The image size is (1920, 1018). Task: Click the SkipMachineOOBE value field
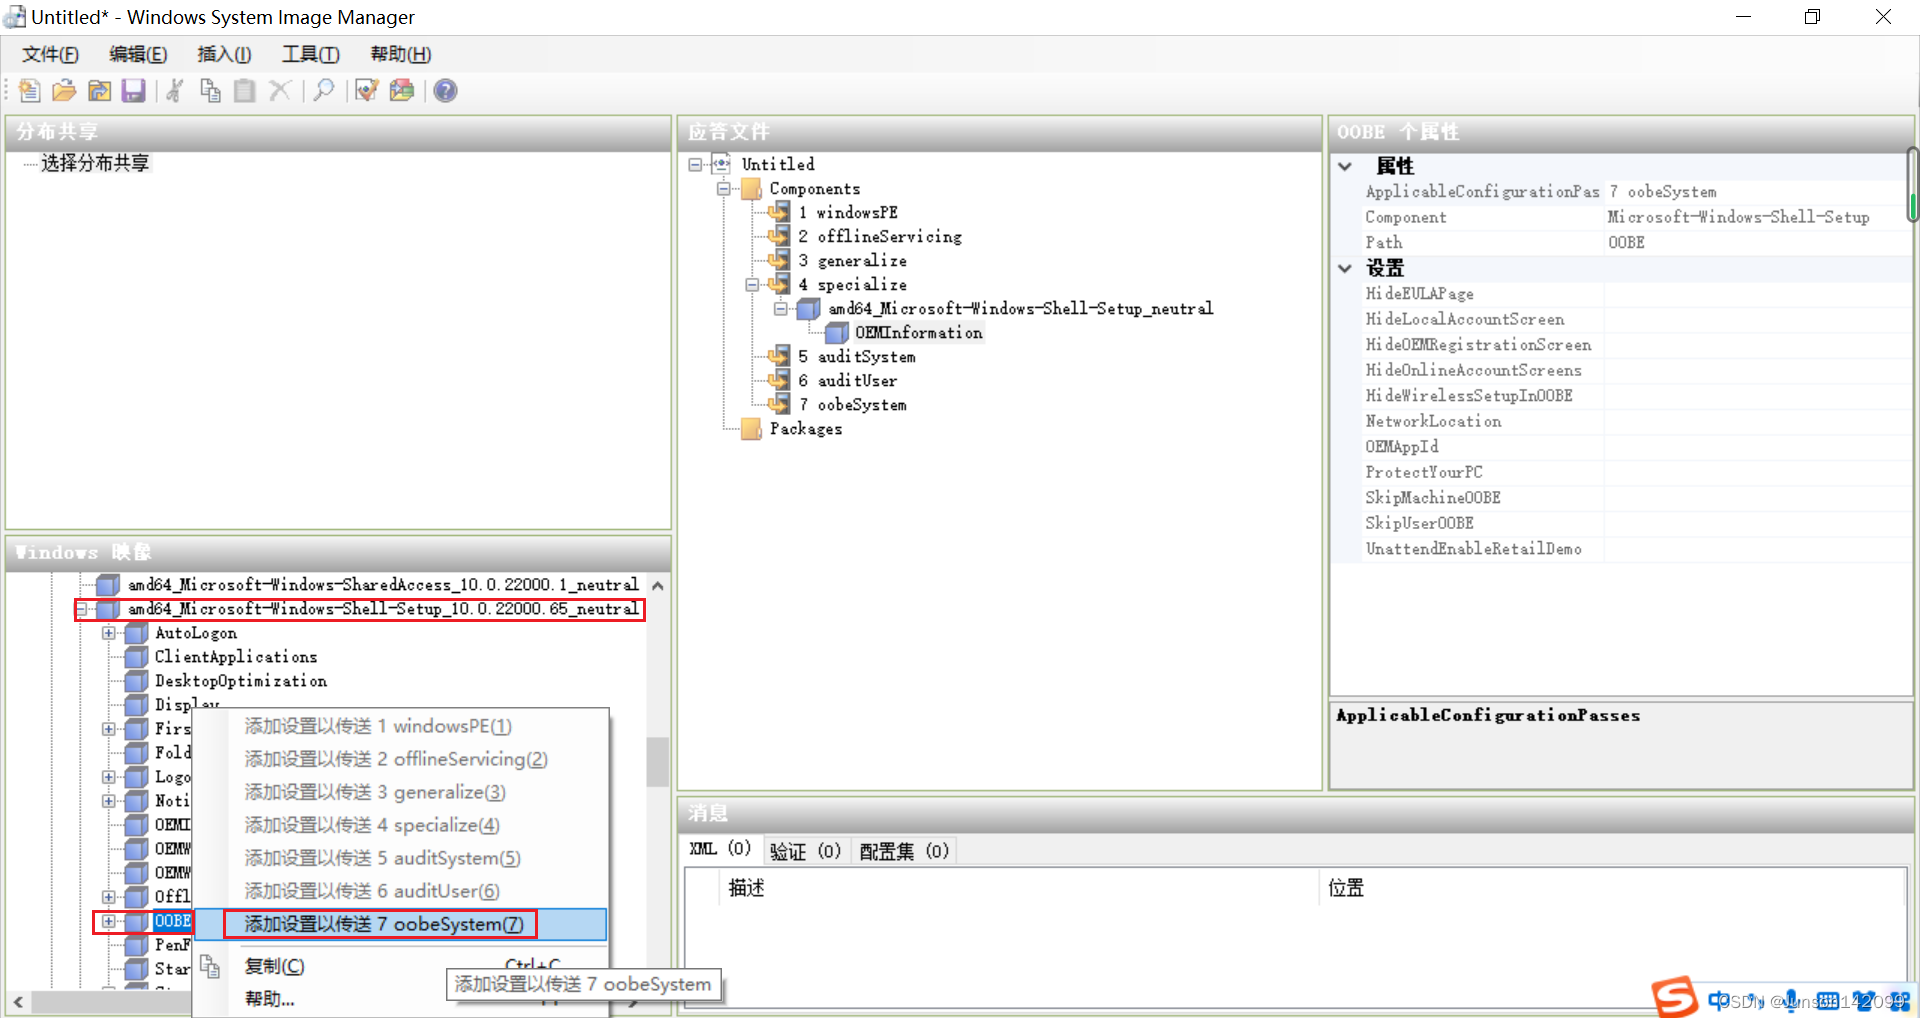pos(1756,498)
